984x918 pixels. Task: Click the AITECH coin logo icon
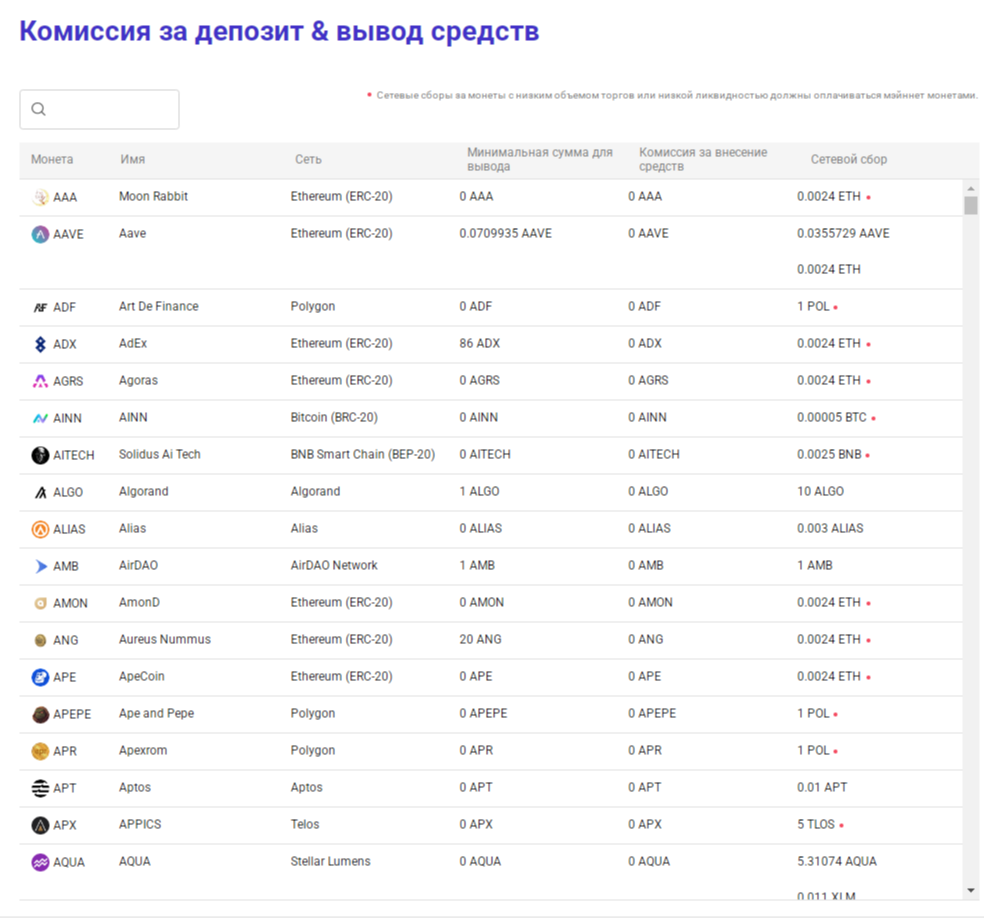40,455
